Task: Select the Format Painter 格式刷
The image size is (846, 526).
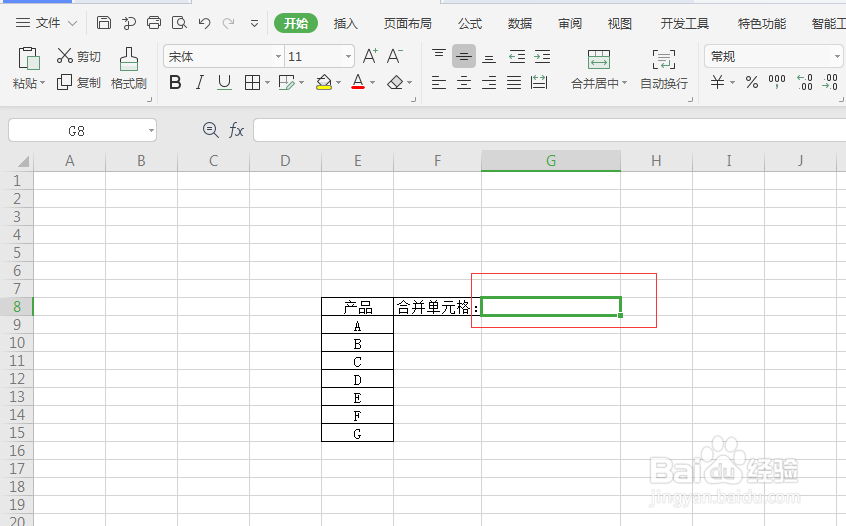Action: pos(128,69)
